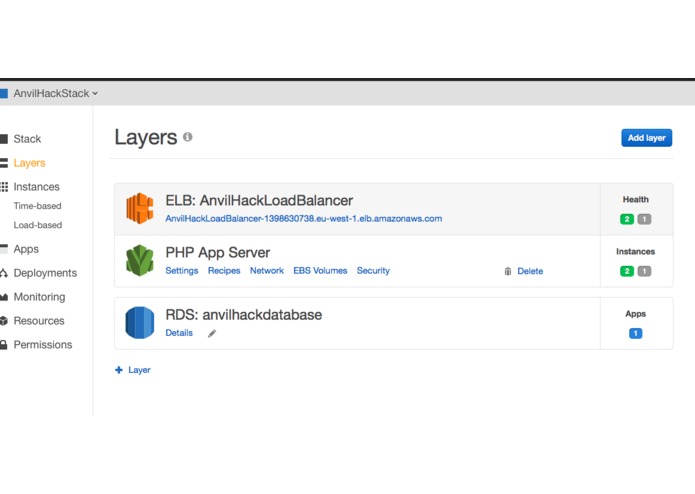Select Layers in the sidebar

[29, 163]
